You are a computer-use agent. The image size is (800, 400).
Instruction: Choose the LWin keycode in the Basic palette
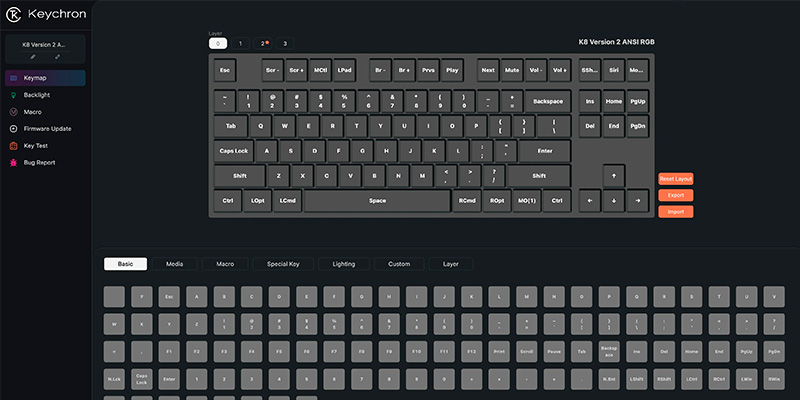(x=747, y=379)
